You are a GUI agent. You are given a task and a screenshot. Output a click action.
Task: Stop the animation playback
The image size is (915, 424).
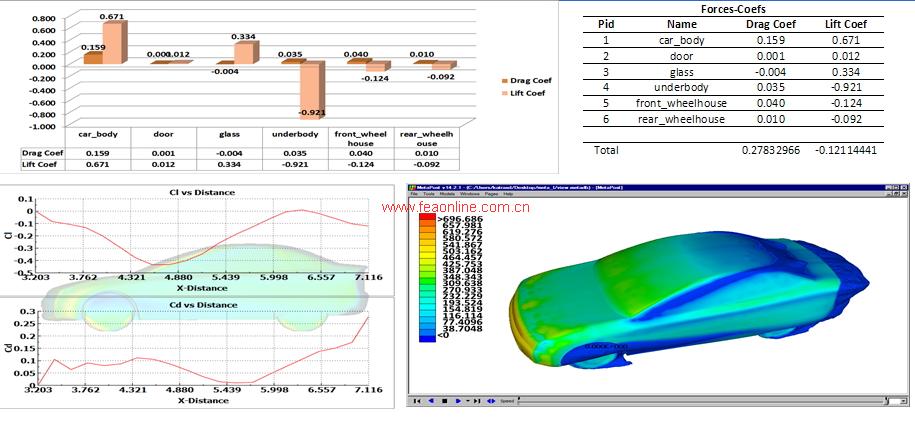coord(445,401)
